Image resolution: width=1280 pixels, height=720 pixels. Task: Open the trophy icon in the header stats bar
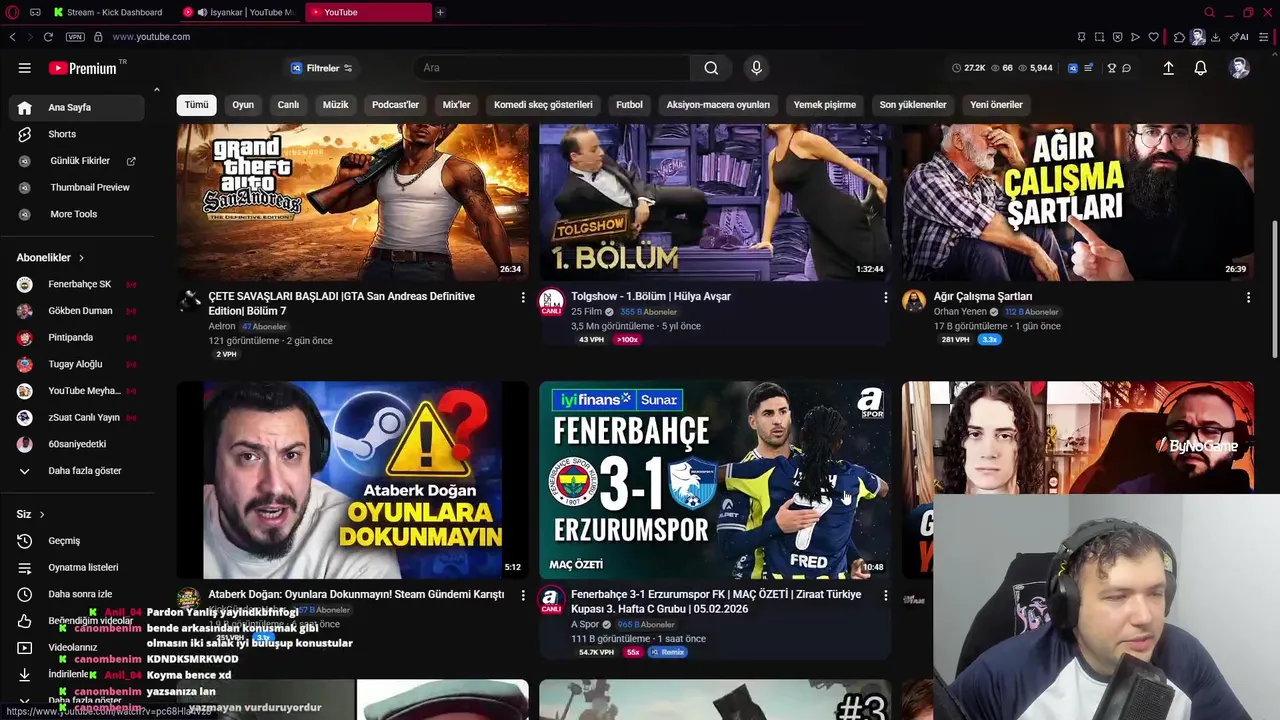1111,68
